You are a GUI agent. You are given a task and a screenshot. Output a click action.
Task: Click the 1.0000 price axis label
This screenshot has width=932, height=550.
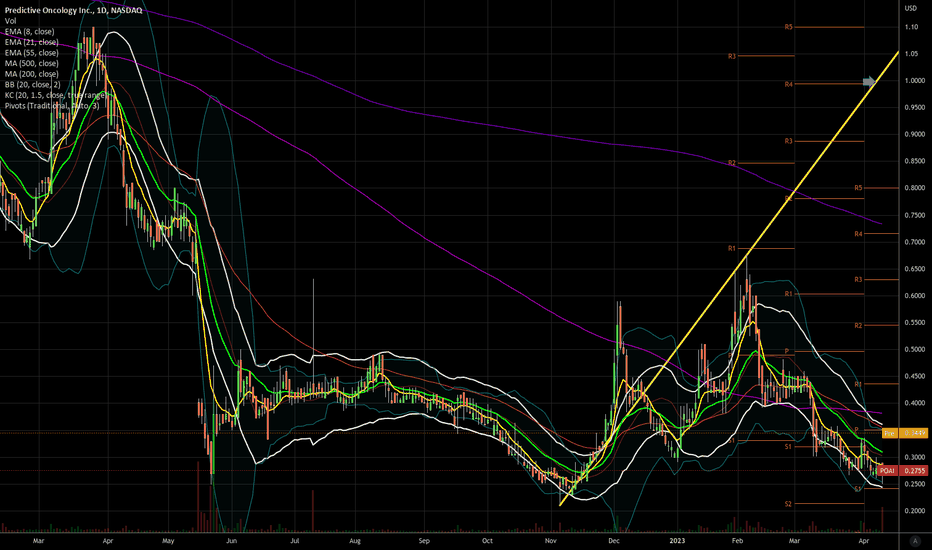(915, 81)
